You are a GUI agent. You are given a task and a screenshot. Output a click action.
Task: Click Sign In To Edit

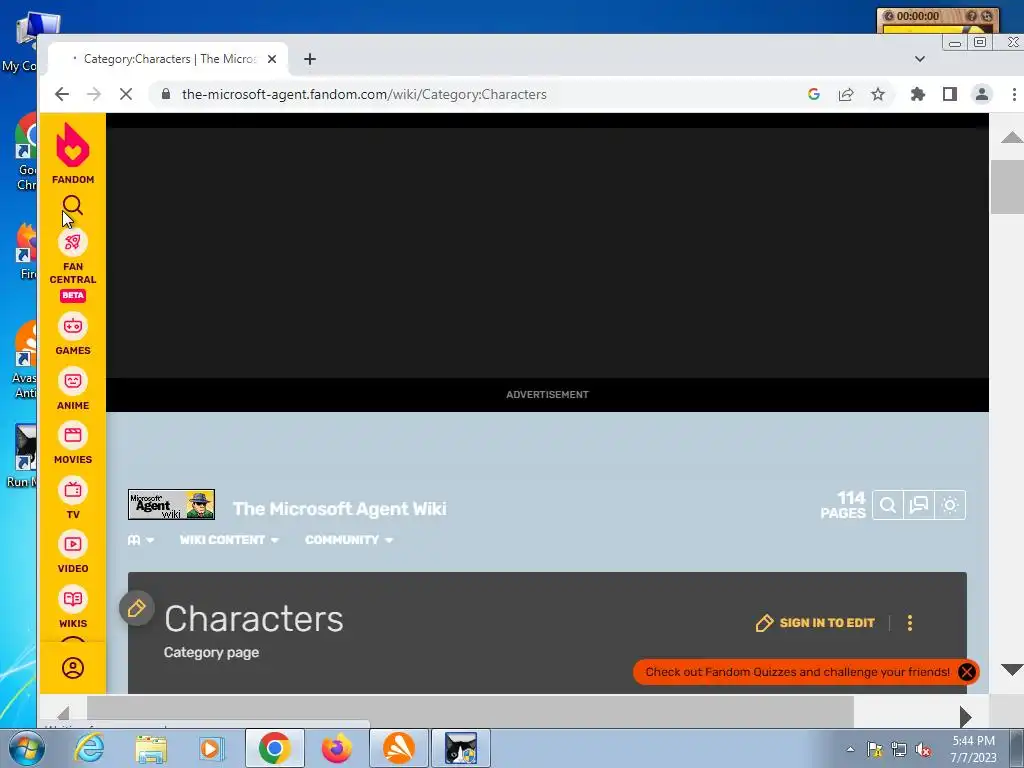click(x=815, y=623)
